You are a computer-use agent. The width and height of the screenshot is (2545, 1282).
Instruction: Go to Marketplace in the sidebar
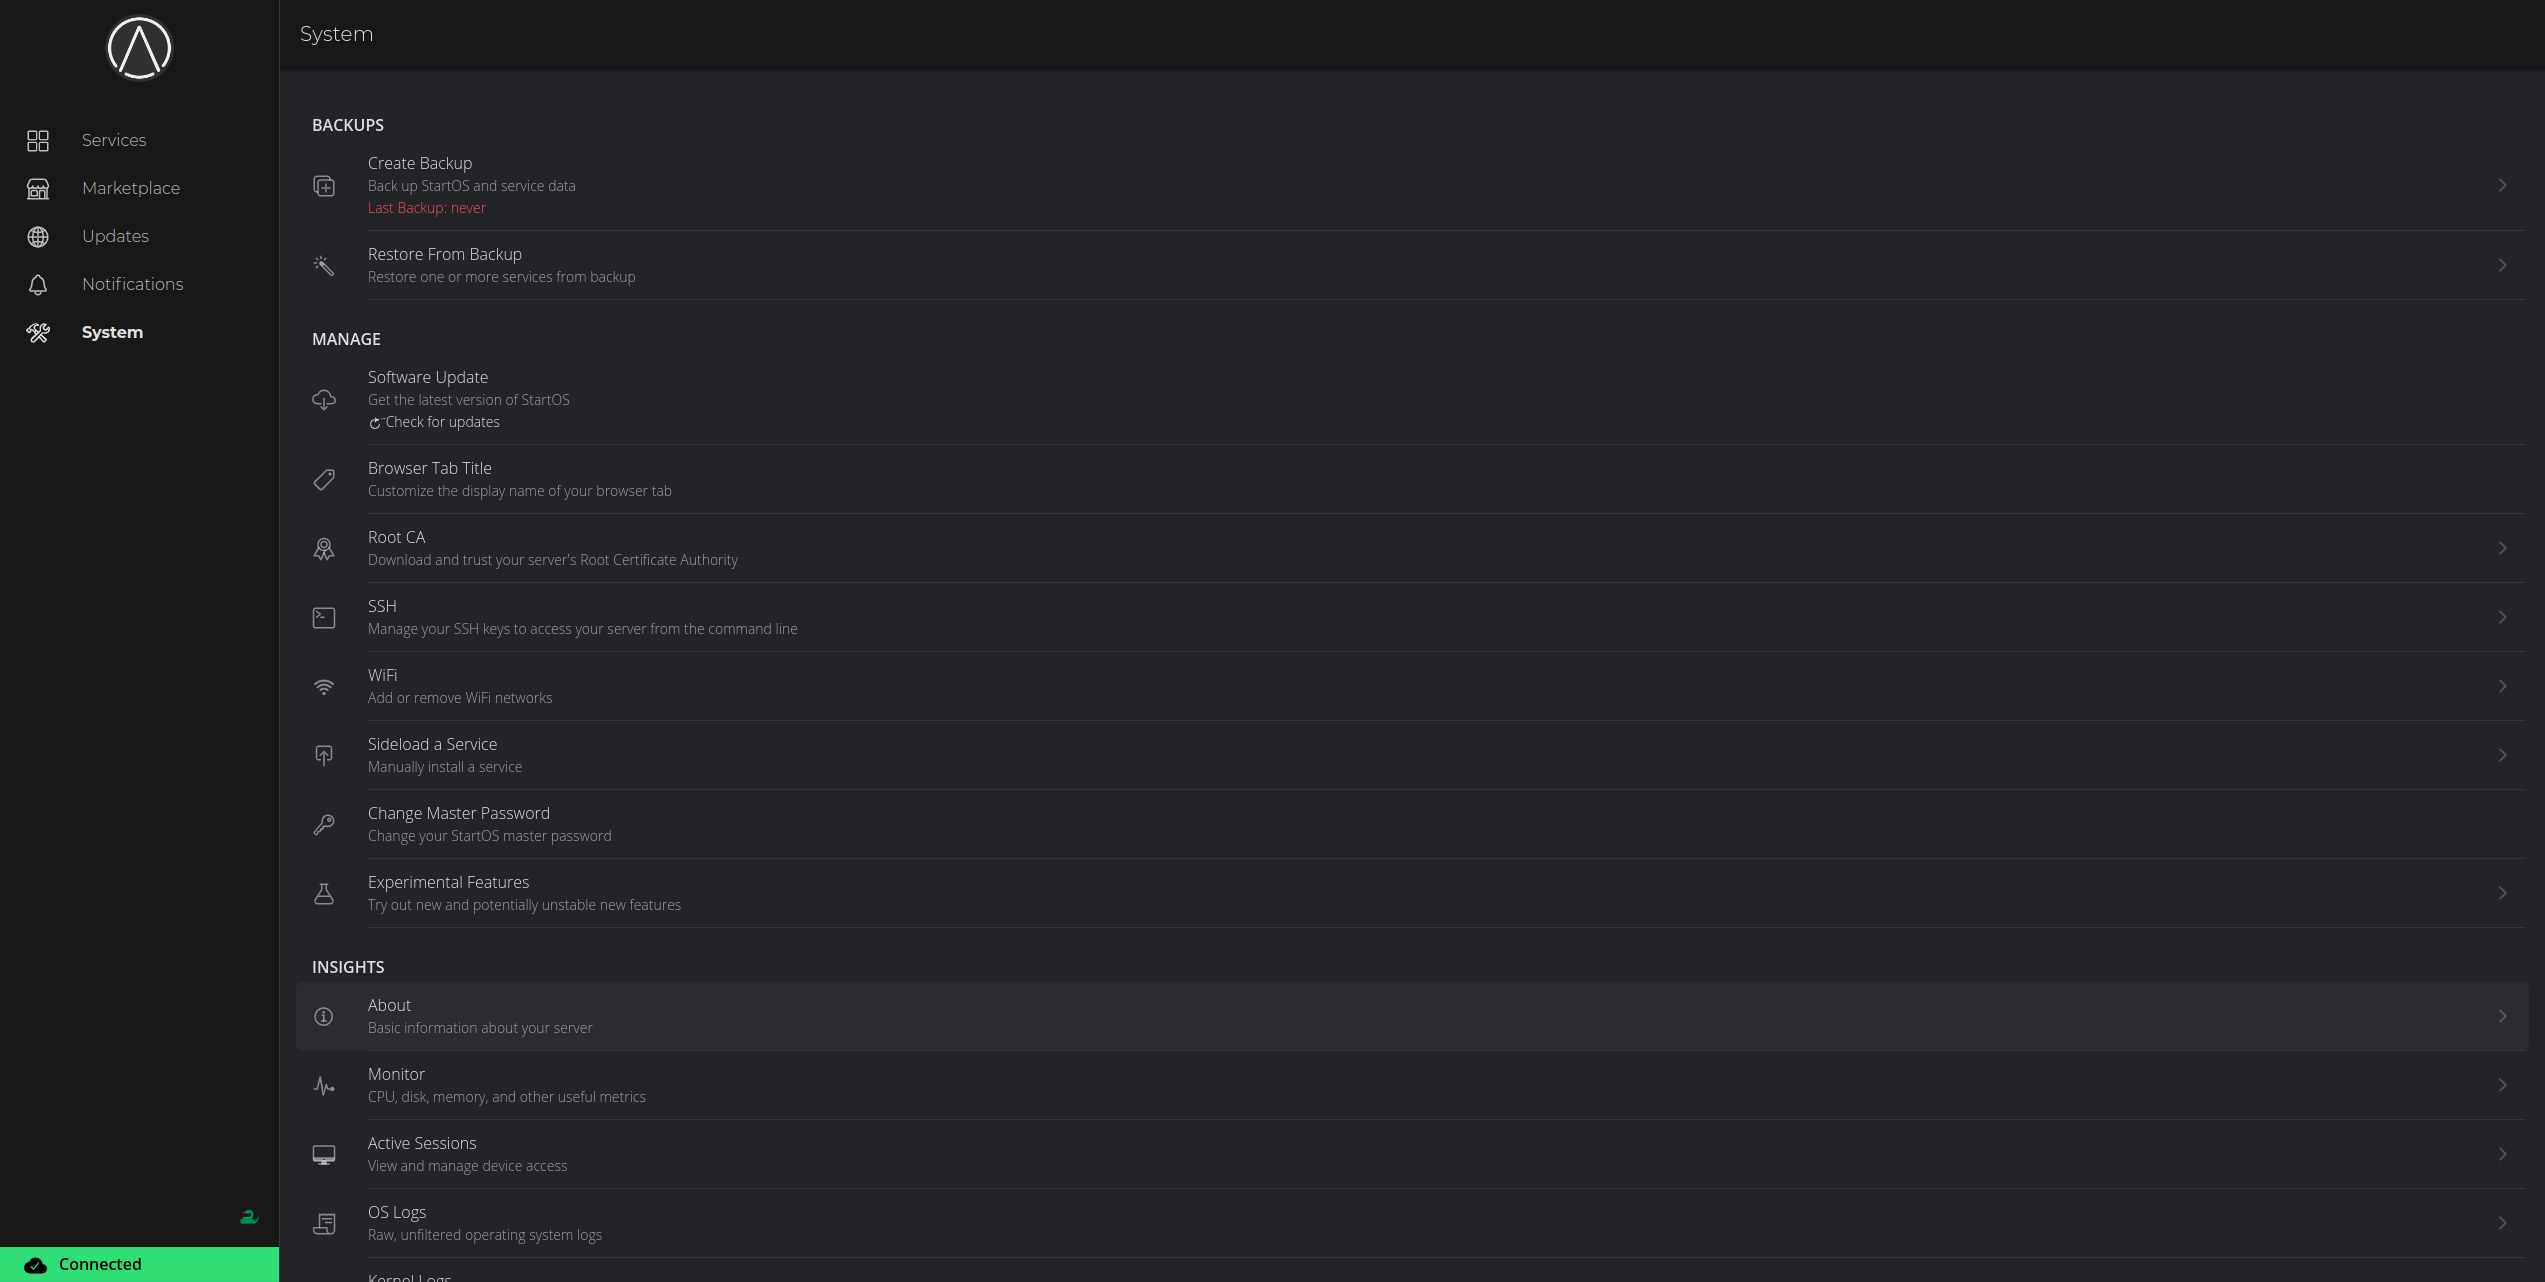pyautogui.click(x=131, y=188)
